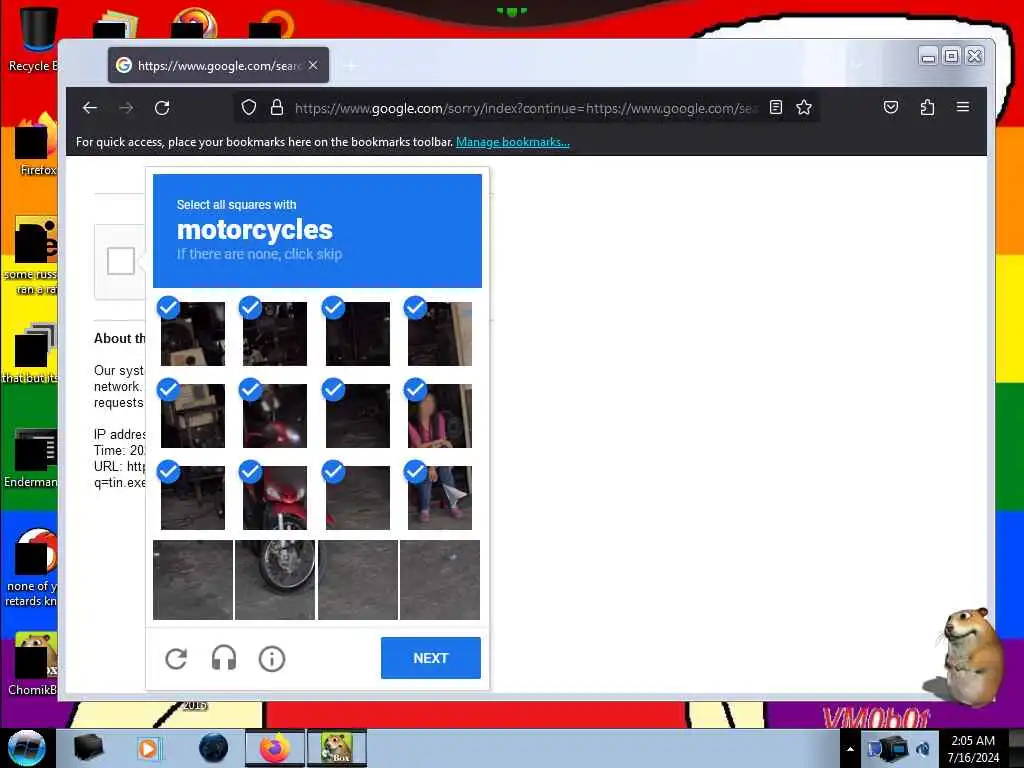Click the address bar URL field

coord(526,108)
